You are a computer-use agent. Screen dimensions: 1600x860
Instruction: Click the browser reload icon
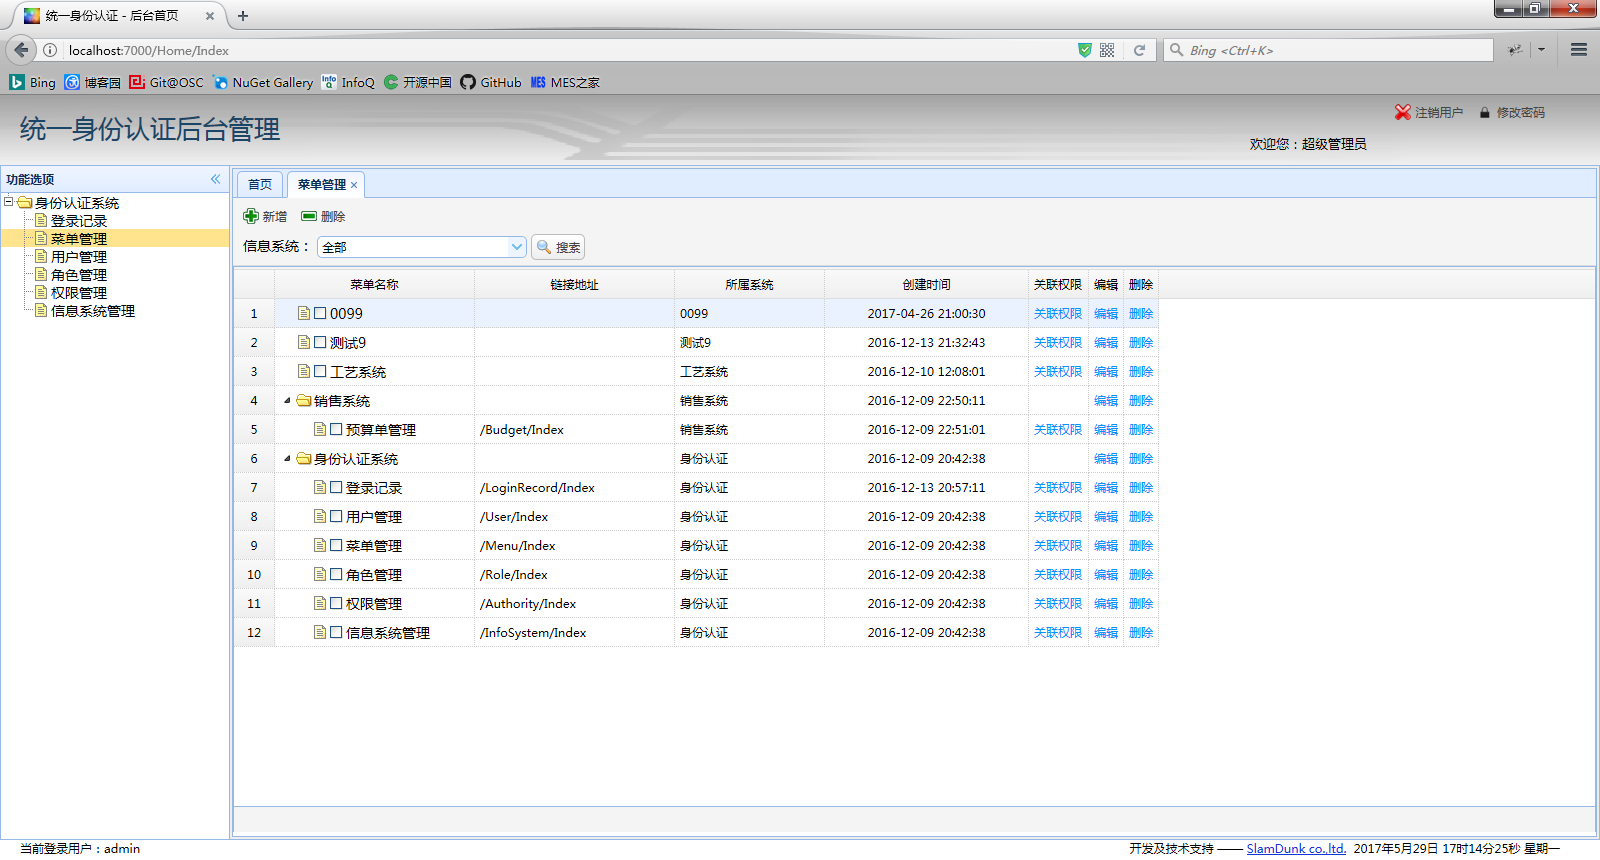(x=1139, y=50)
